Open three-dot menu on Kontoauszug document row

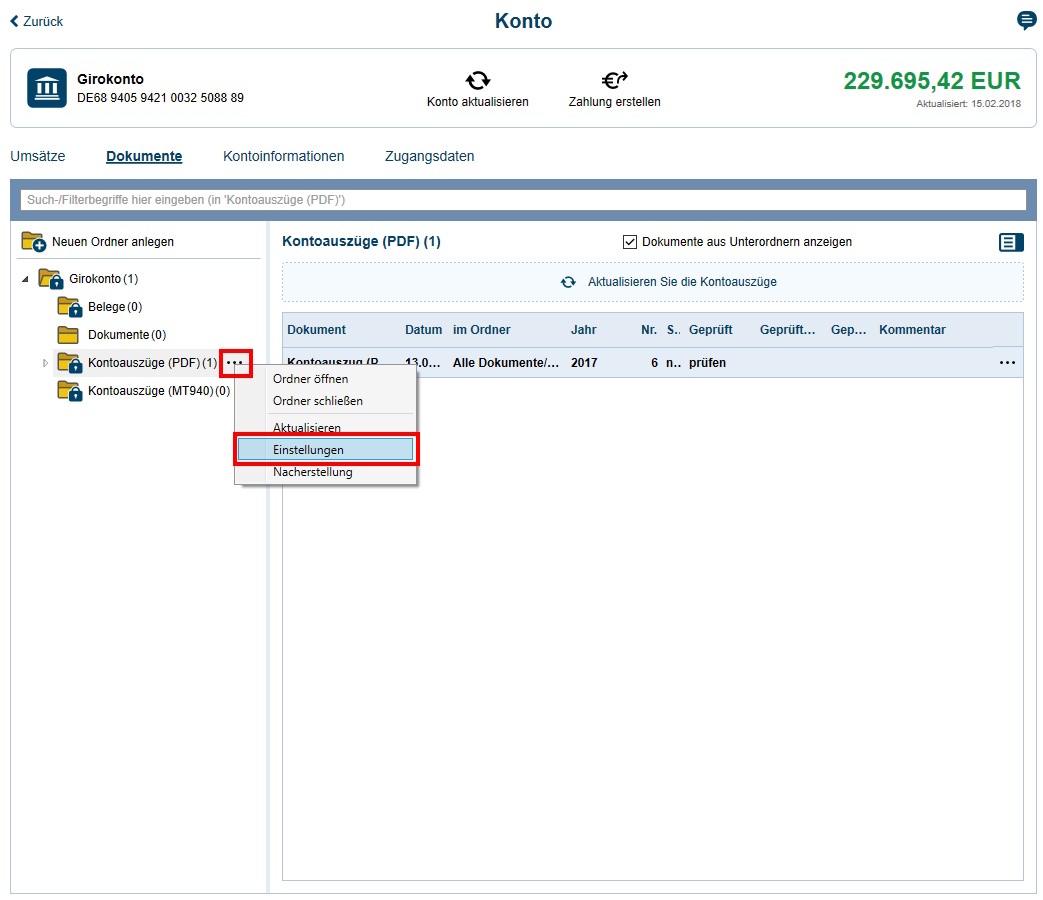point(1007,363)
